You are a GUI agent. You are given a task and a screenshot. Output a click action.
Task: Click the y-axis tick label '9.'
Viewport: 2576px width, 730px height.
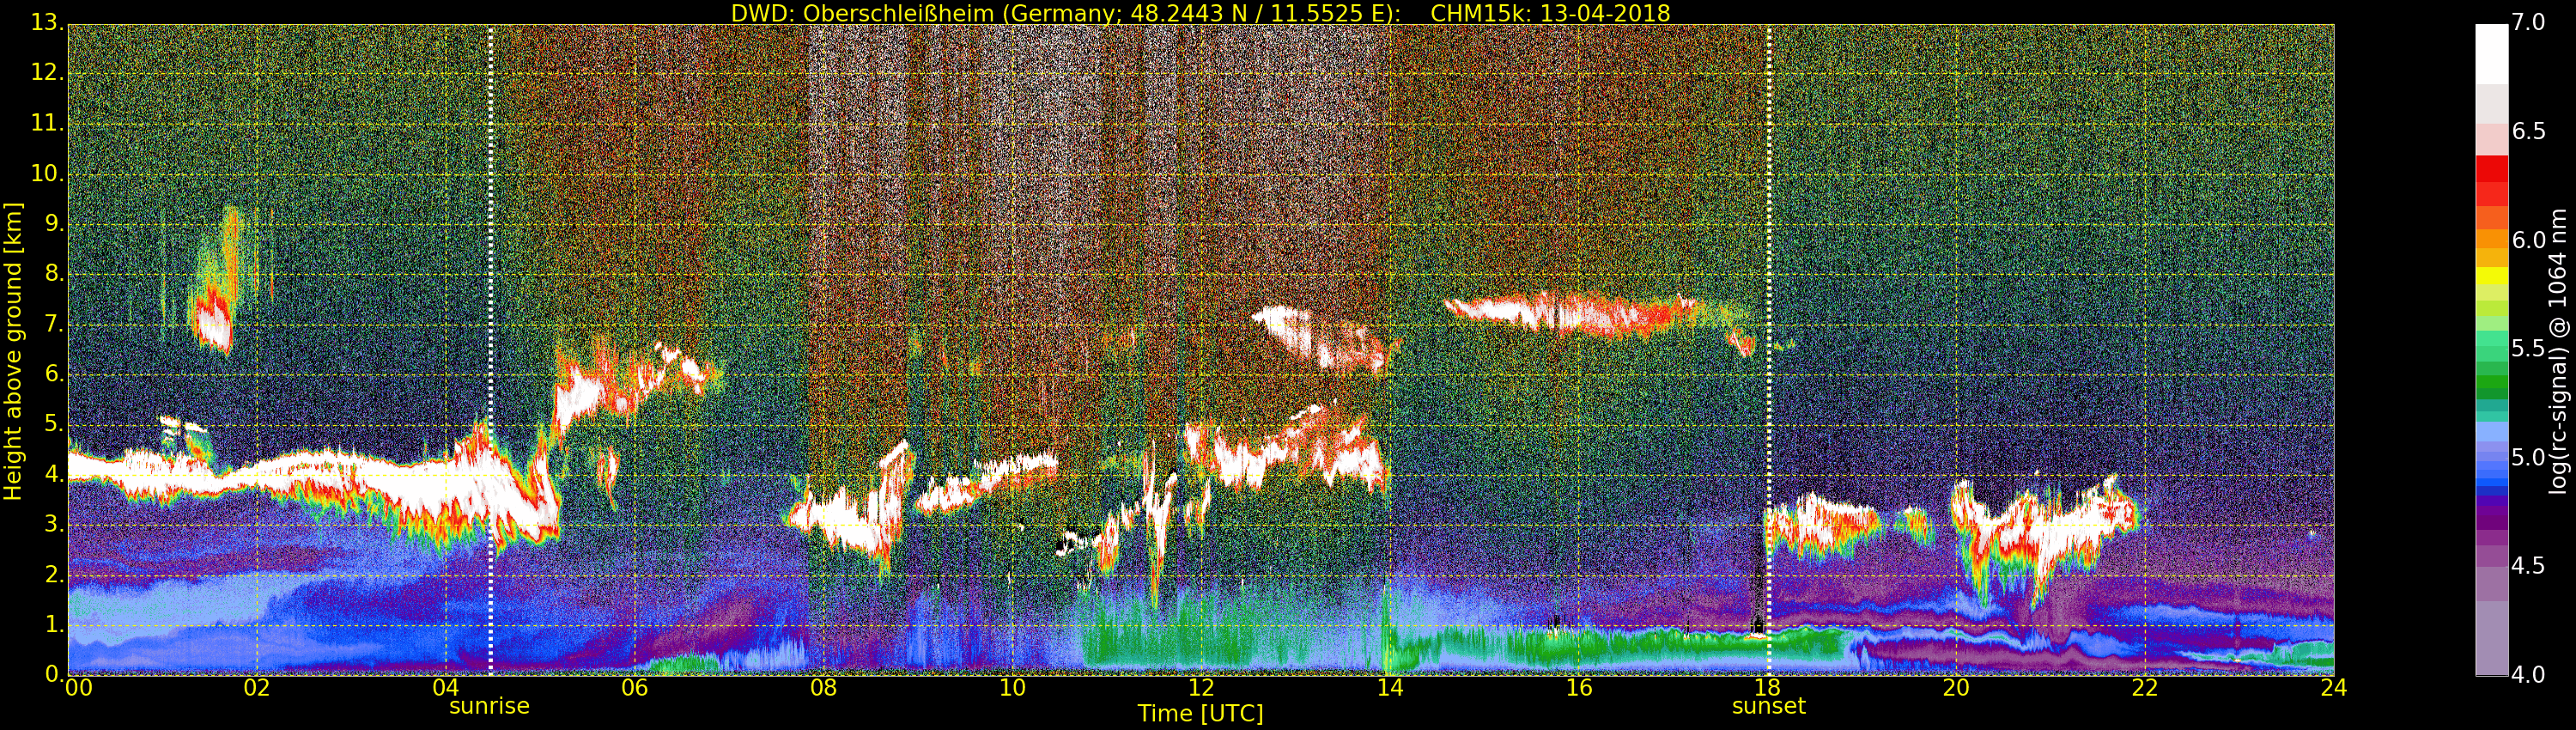pos(53,223)
